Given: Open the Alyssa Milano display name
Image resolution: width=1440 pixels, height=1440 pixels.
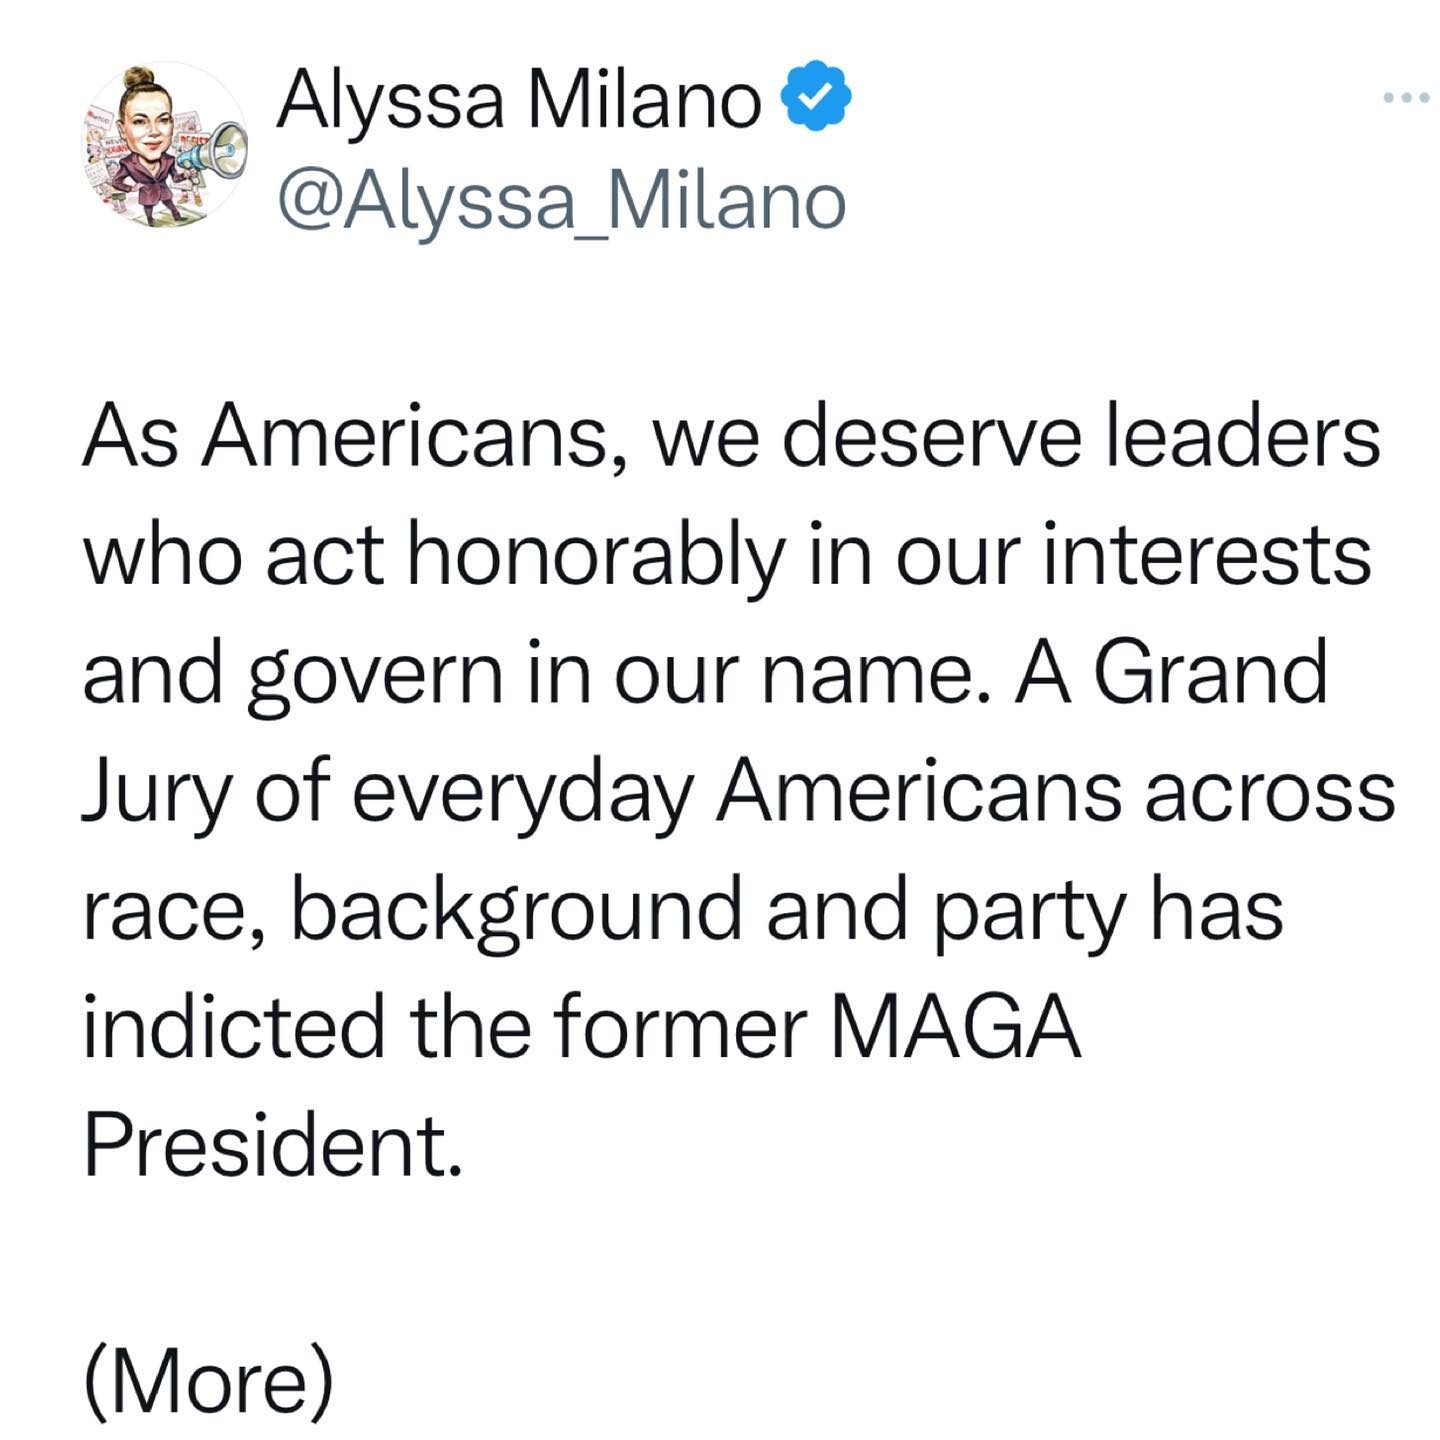Looking at the screenshot, I should point(518,99).
